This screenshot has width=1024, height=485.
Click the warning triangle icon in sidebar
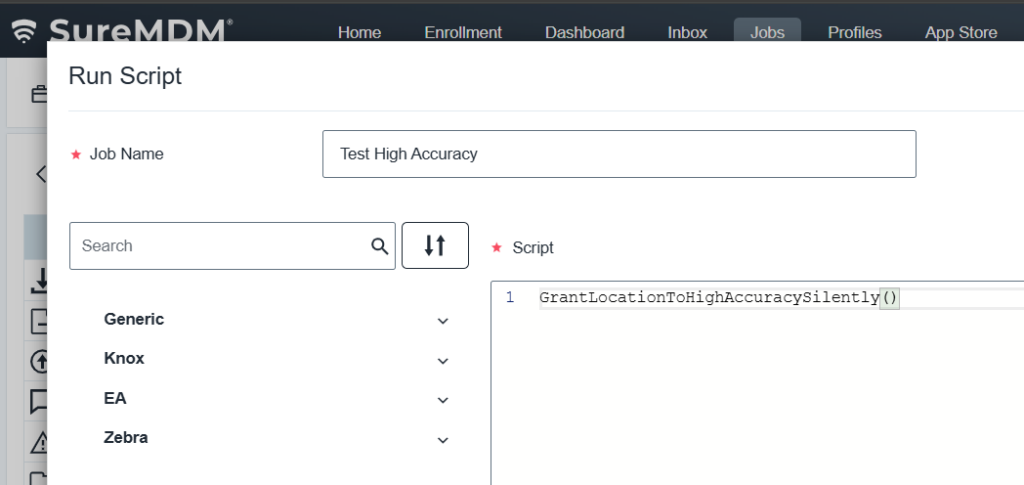(40, 441)
